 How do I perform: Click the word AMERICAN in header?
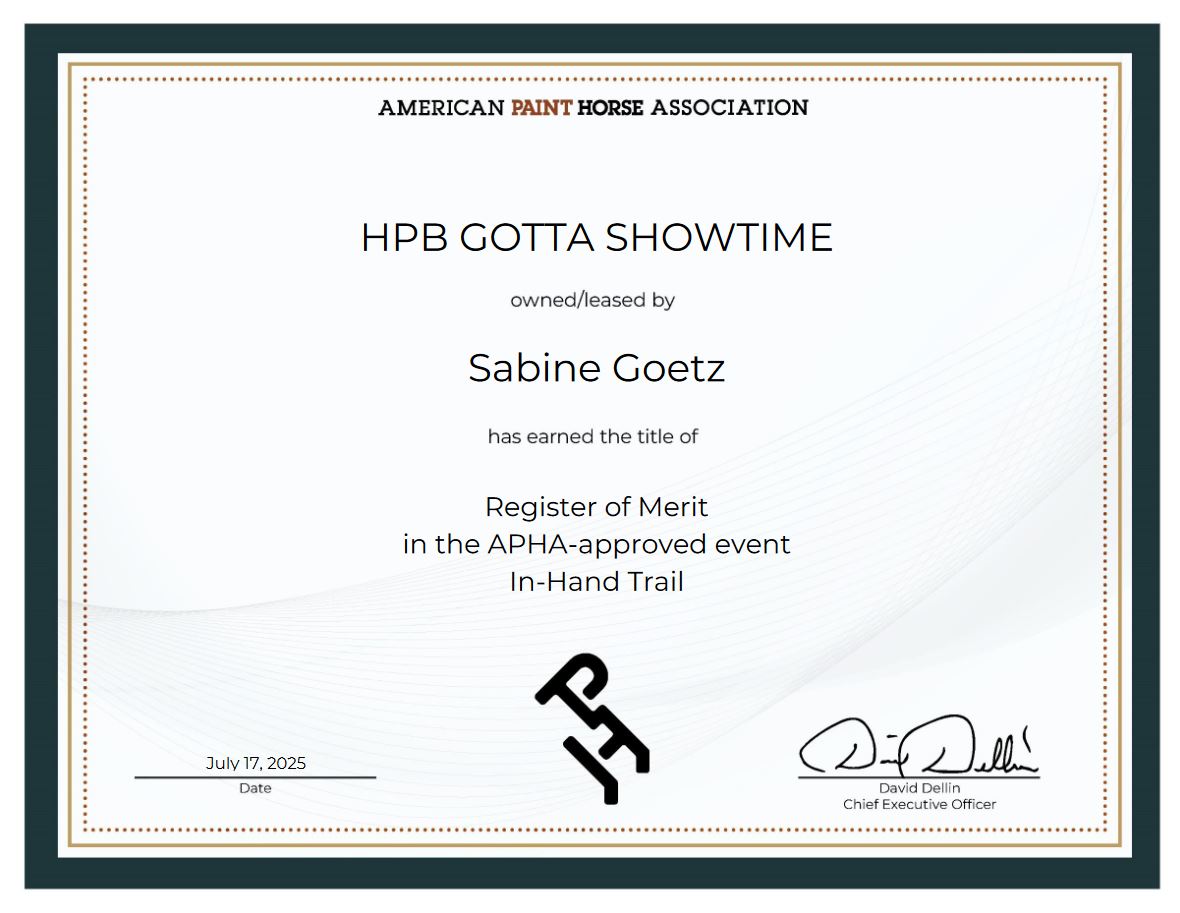coord(441,108)
